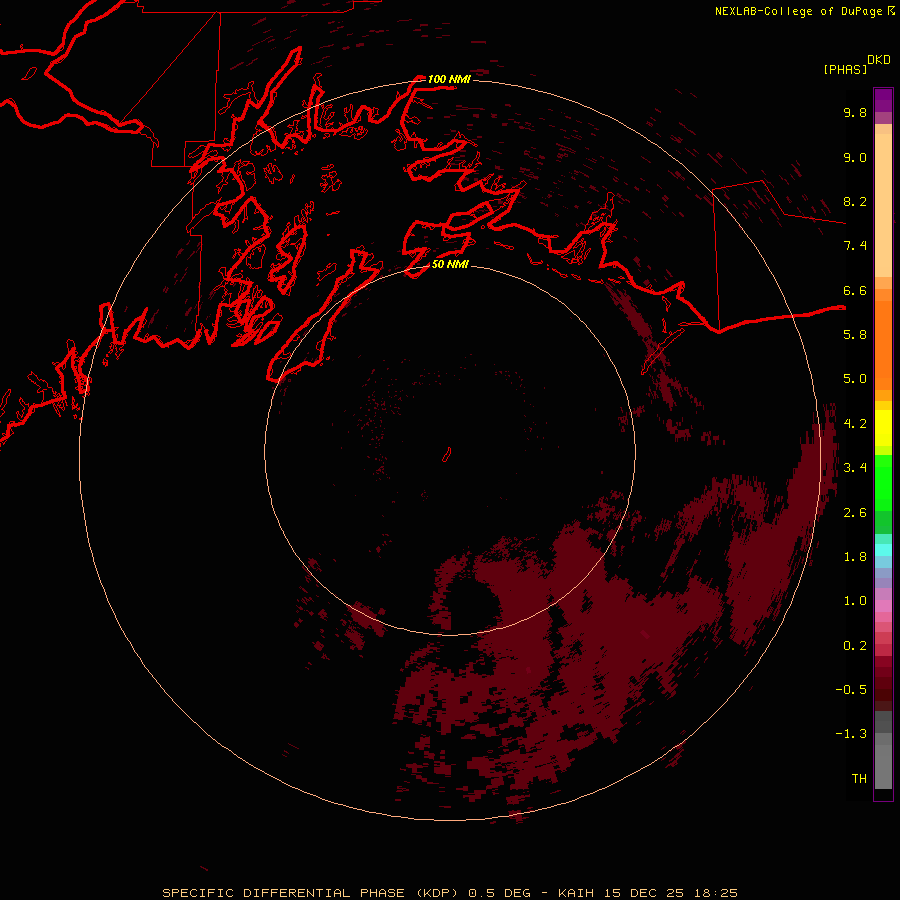Click the 9.0 value on color scale
Screen dimensions: 900x900
[x=855, y=157]
